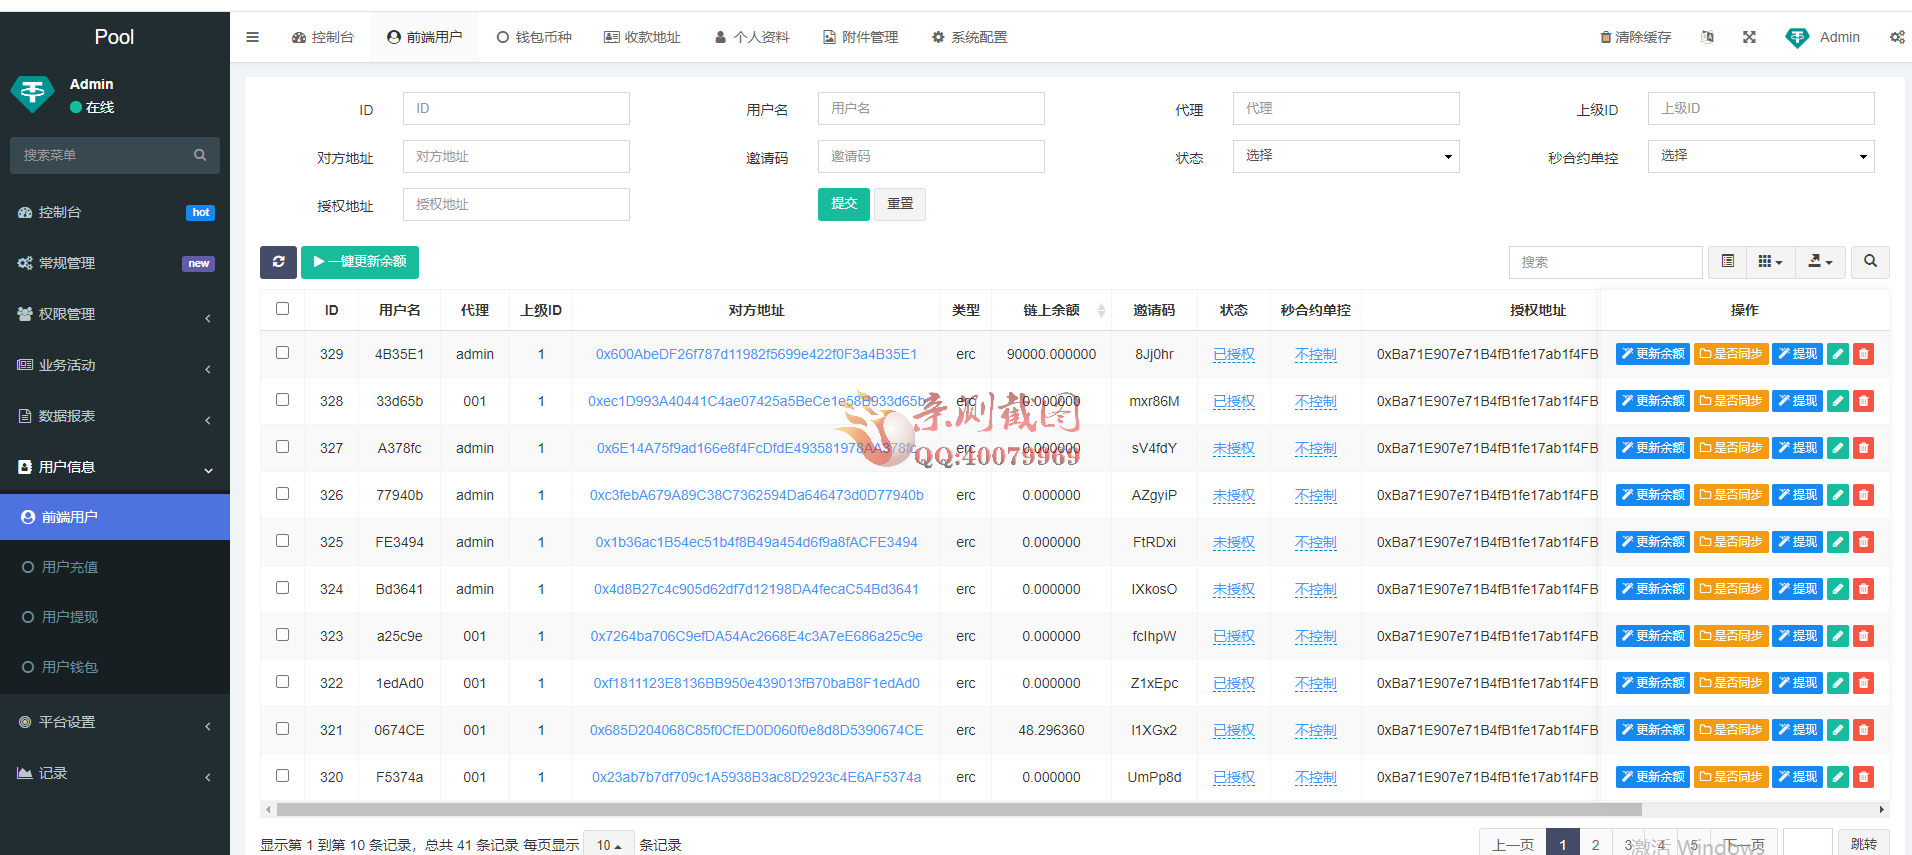Click the green edit icon for user 329
The width and height of the screenshot is (1912, 855).
tap(1838, 354)
